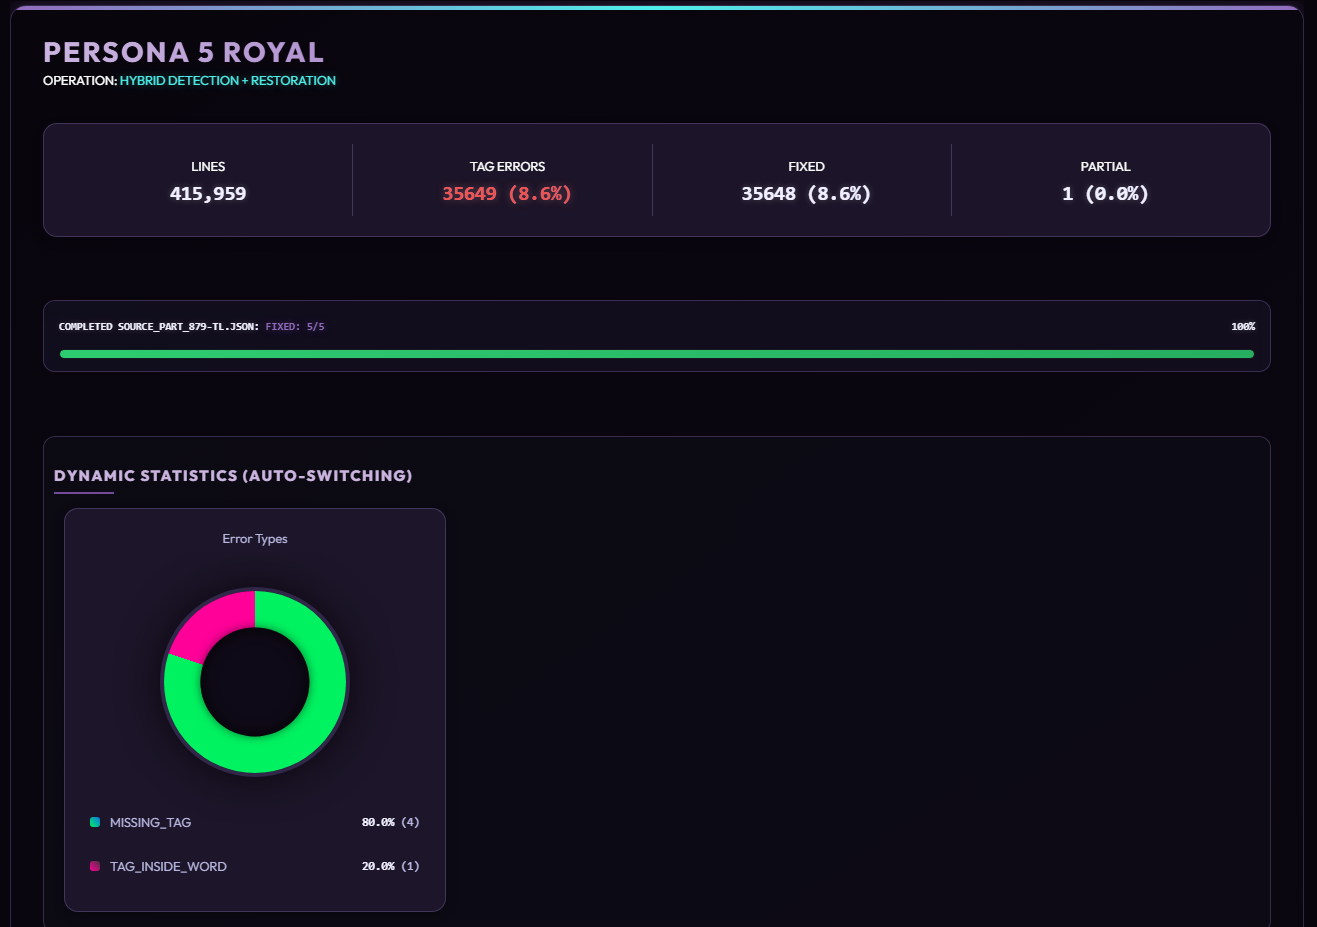This screenshot has height=927, width=1317.
Task: Click the "FIXED: 5/5" status text
Action: [295, 327]
